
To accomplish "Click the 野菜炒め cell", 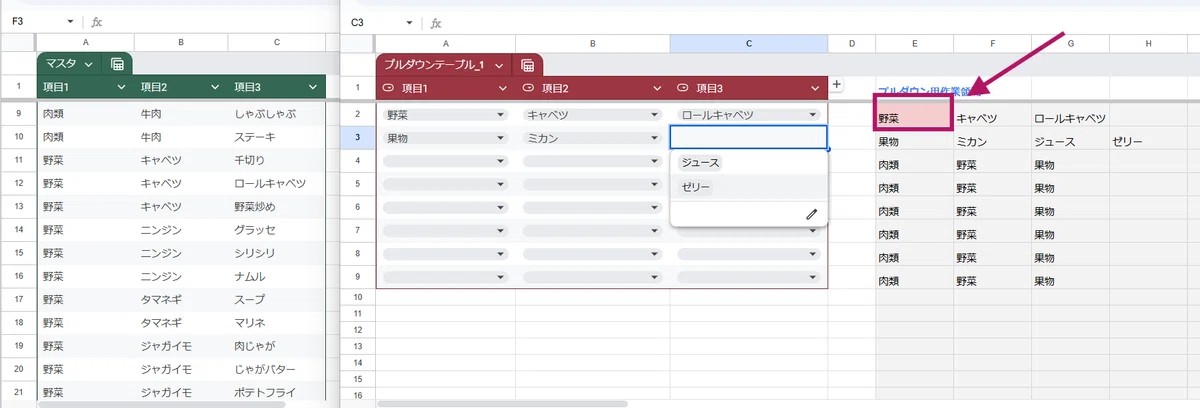I will coord(277,207).
